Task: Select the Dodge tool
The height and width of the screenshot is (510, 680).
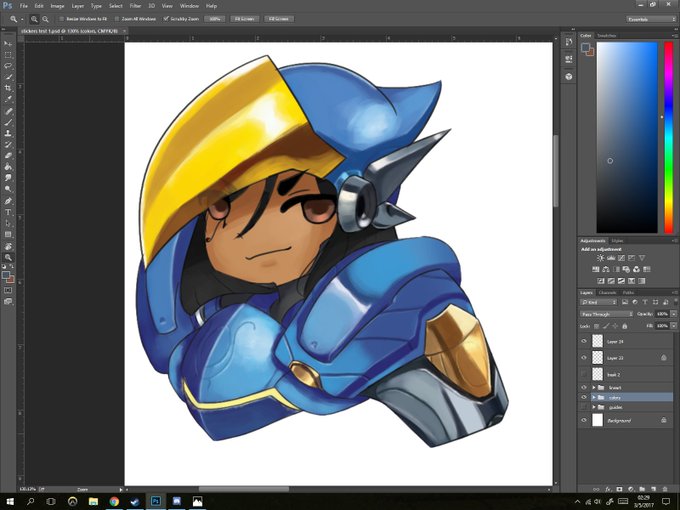Action: 8,189
